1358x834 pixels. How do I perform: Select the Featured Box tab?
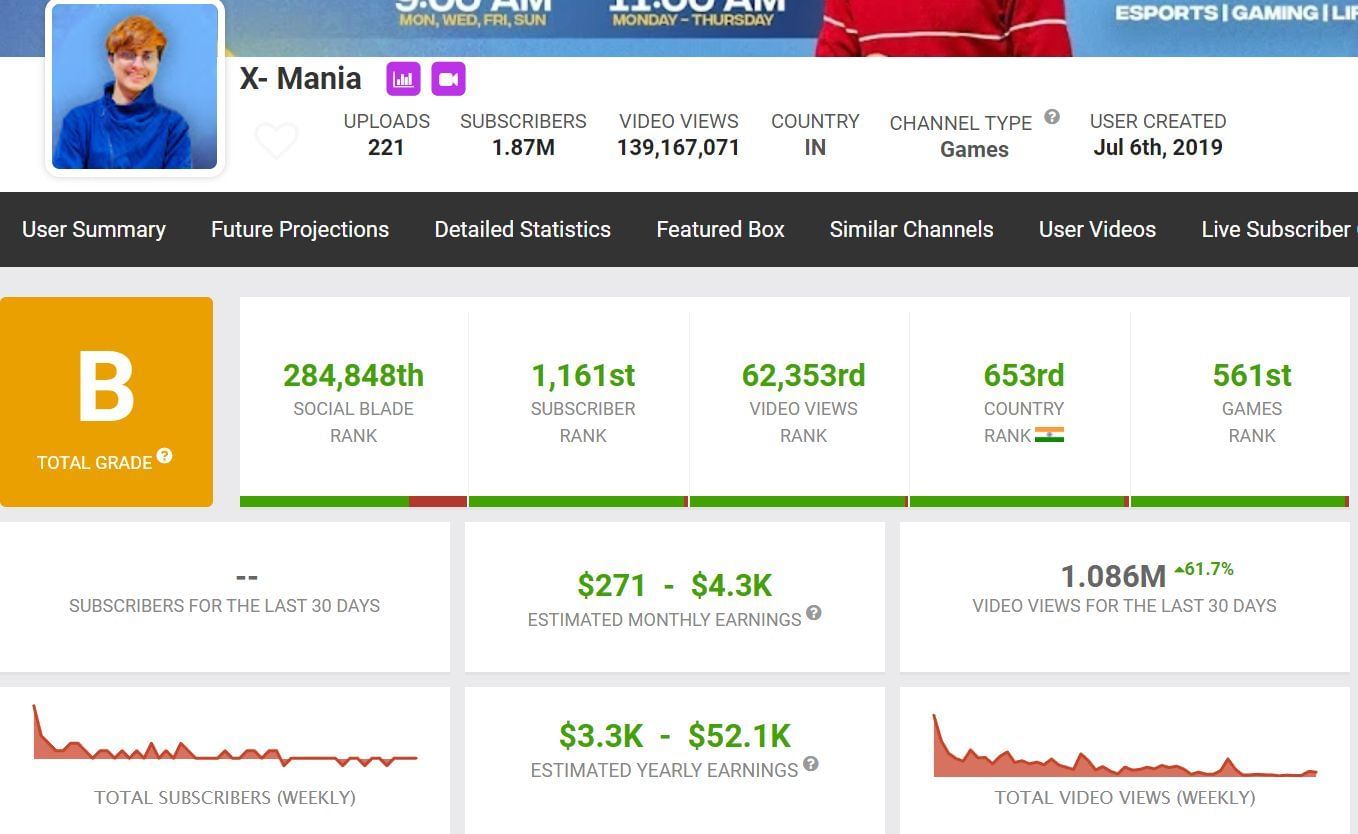720,229
